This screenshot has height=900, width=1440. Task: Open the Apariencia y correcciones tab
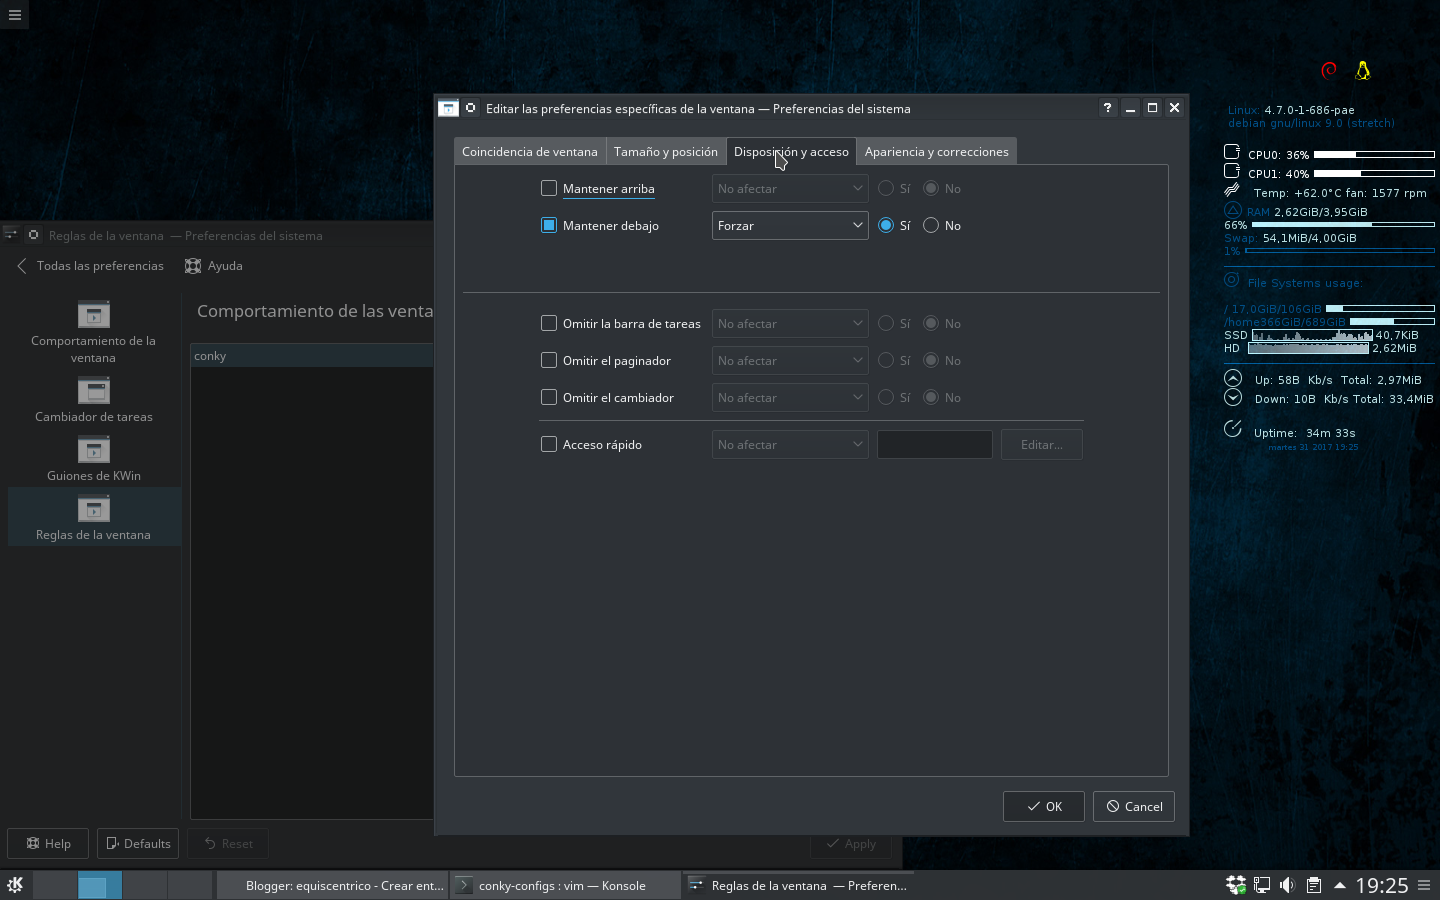click(936, 150)
